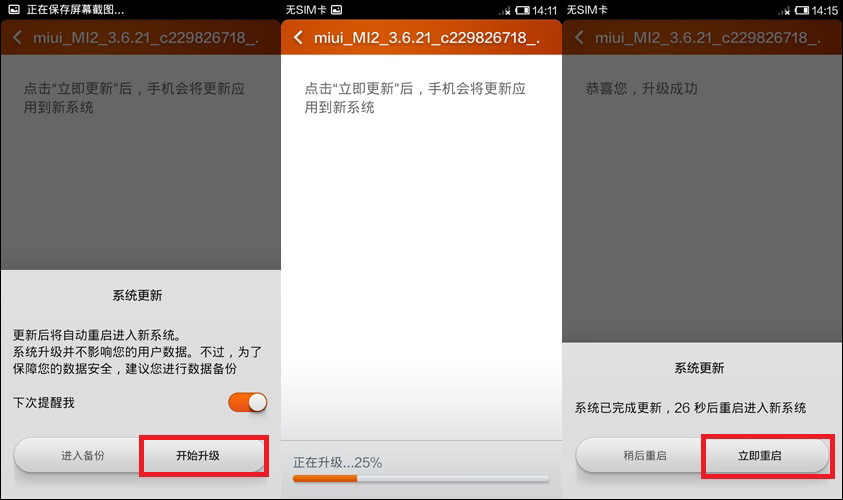Tap clock showing 14:15

(x=825, y=10)
